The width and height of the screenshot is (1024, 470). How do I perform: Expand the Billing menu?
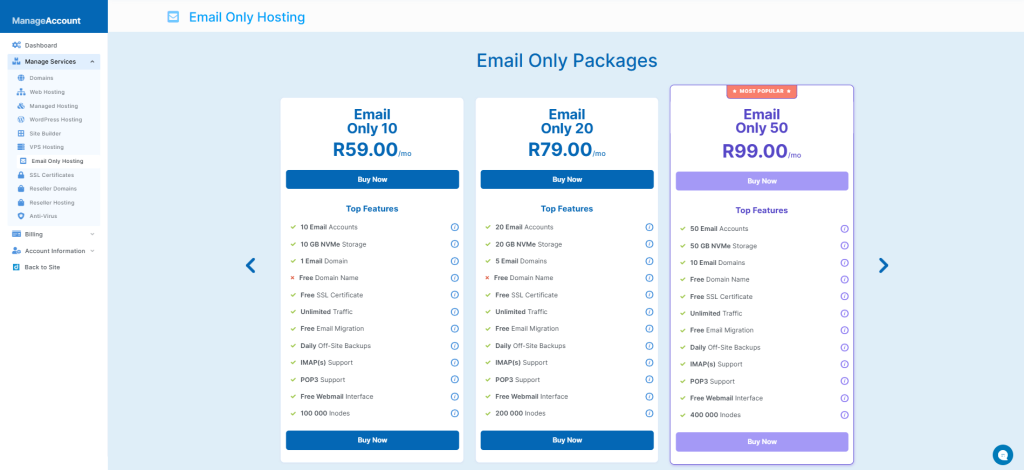[x=92, y=234]
